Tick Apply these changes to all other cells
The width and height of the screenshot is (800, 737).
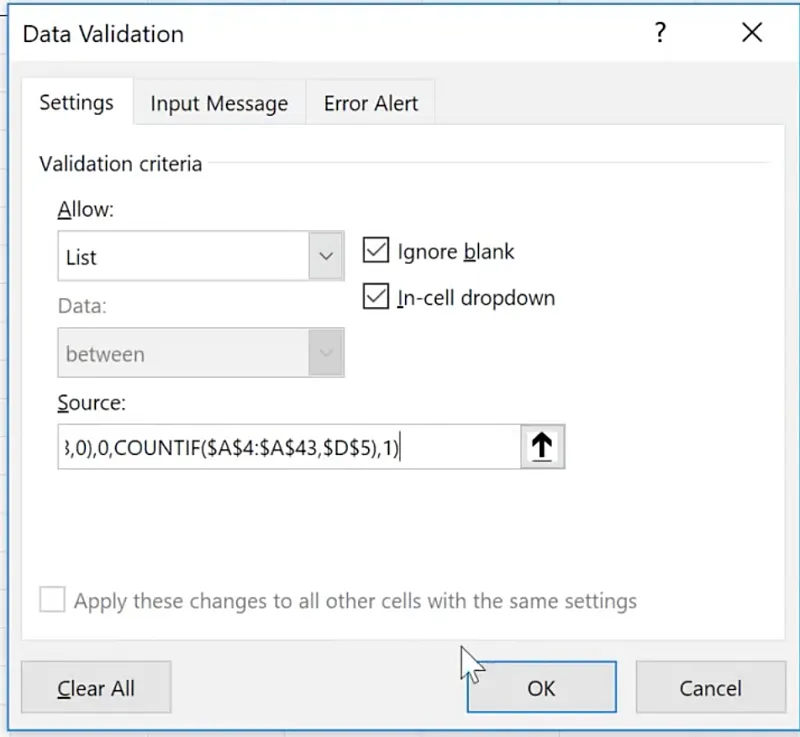click(x=53, y=601)
